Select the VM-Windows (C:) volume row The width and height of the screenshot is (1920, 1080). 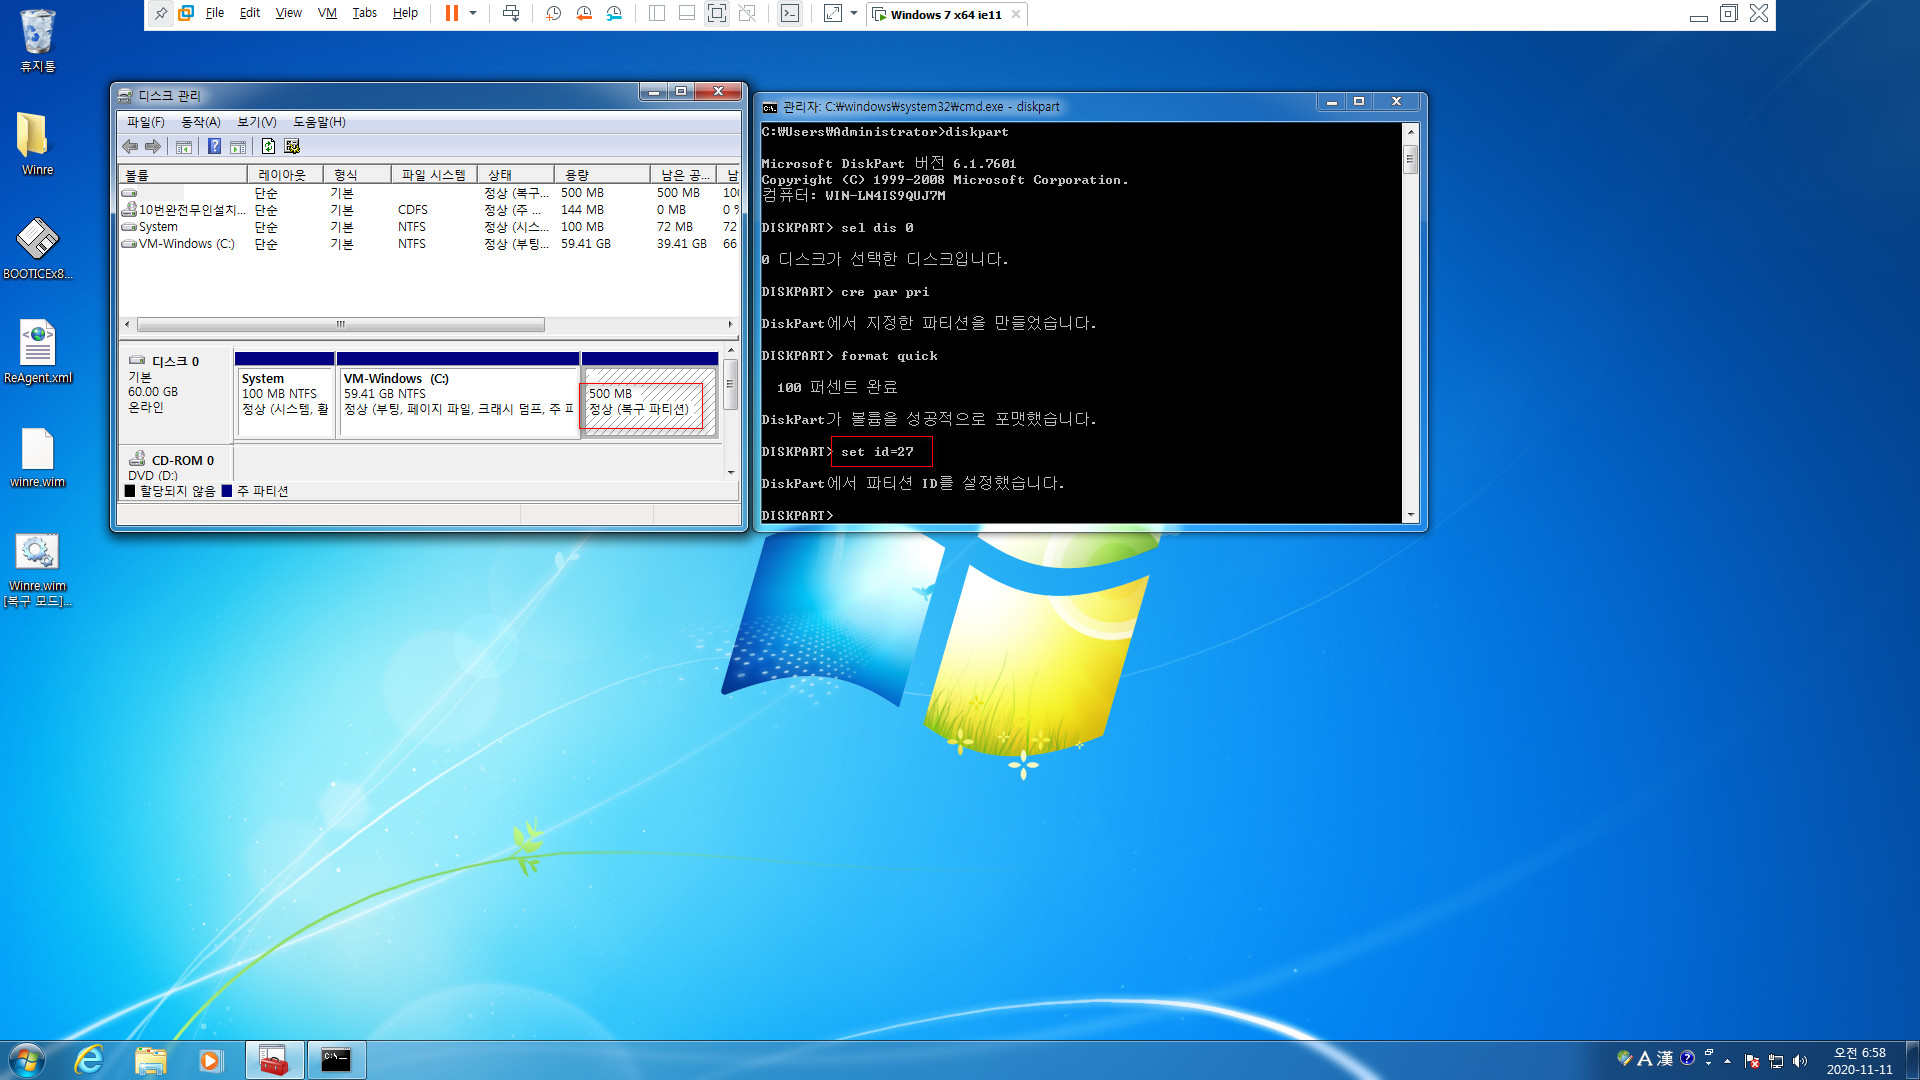pyautogui.click(x=429, y=244)
